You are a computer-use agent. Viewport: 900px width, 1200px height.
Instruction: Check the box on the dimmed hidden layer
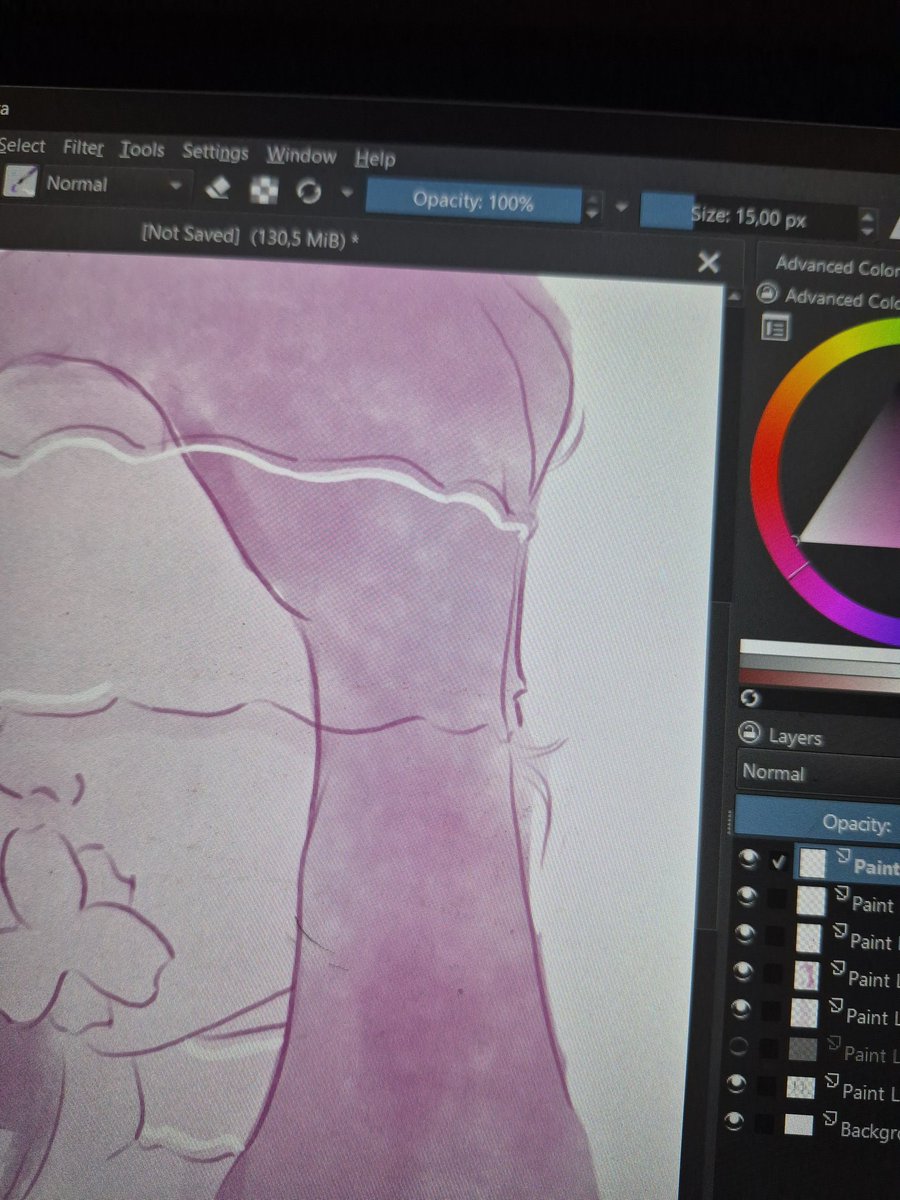pos(771,1049)
